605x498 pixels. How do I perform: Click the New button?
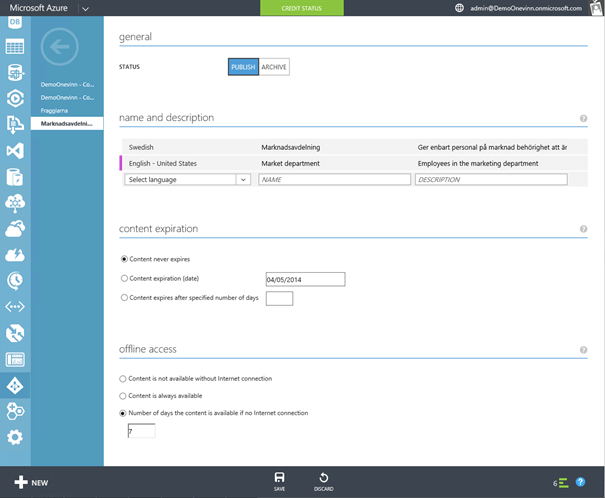click(31, 482)
